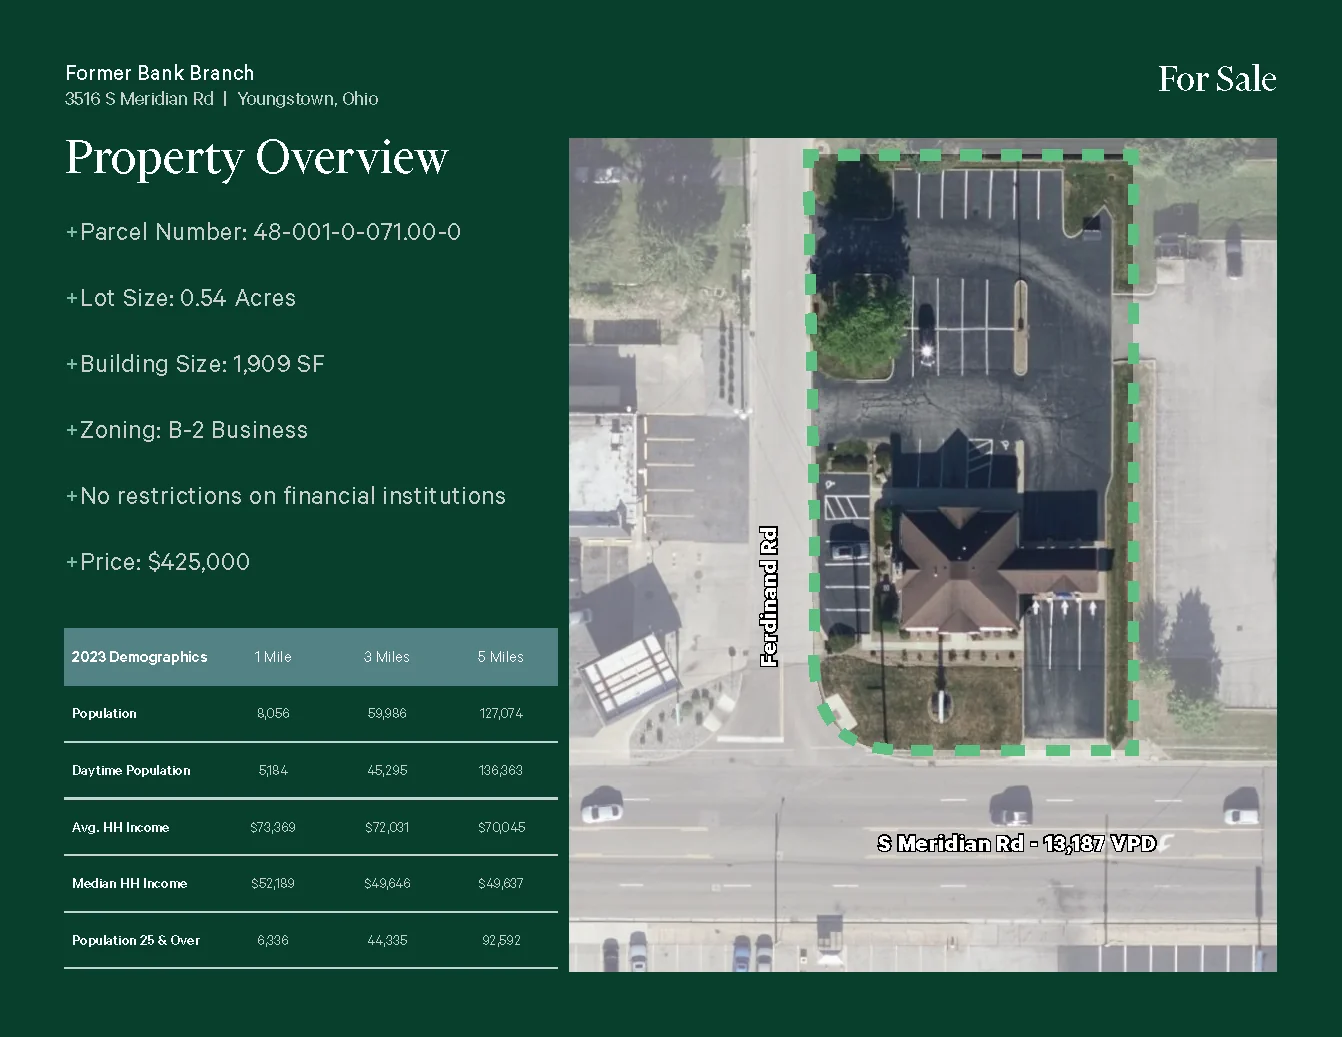Select the 'Former Bank Branch' title

[160, 73]
